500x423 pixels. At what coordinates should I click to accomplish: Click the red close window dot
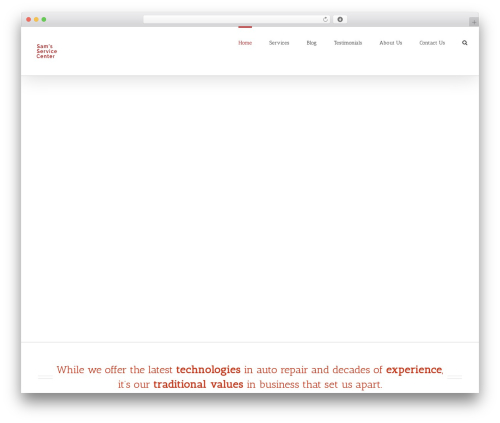[x=29, y=19]
